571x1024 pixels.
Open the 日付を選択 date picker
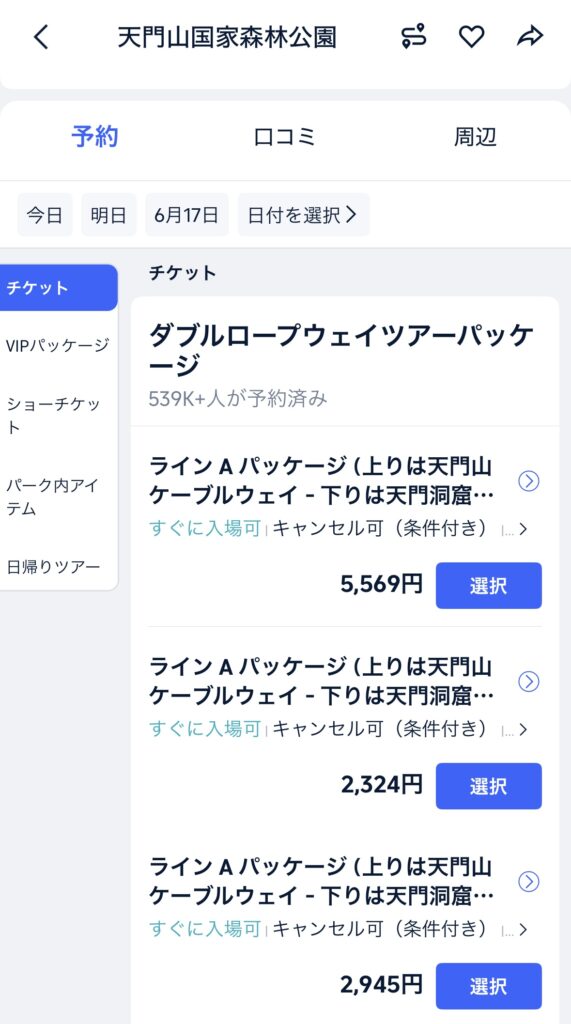coord(303,215)
